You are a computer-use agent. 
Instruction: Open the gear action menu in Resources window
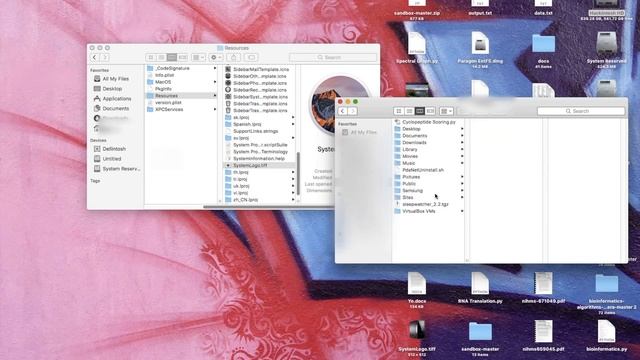click(216, 58)
